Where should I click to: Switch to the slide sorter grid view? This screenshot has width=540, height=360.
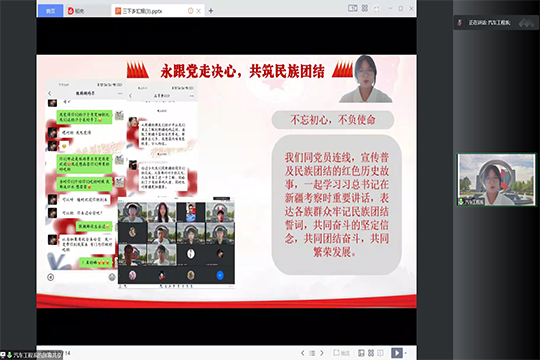click(371, 353)
